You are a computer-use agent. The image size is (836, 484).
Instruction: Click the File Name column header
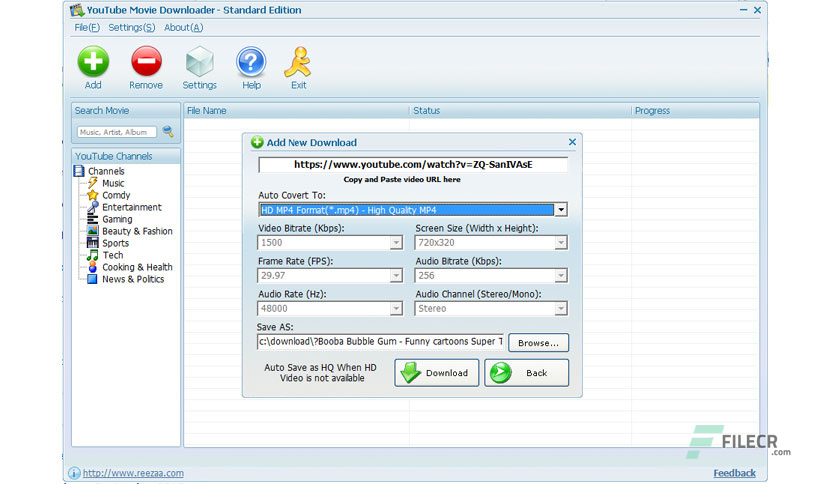296,110
